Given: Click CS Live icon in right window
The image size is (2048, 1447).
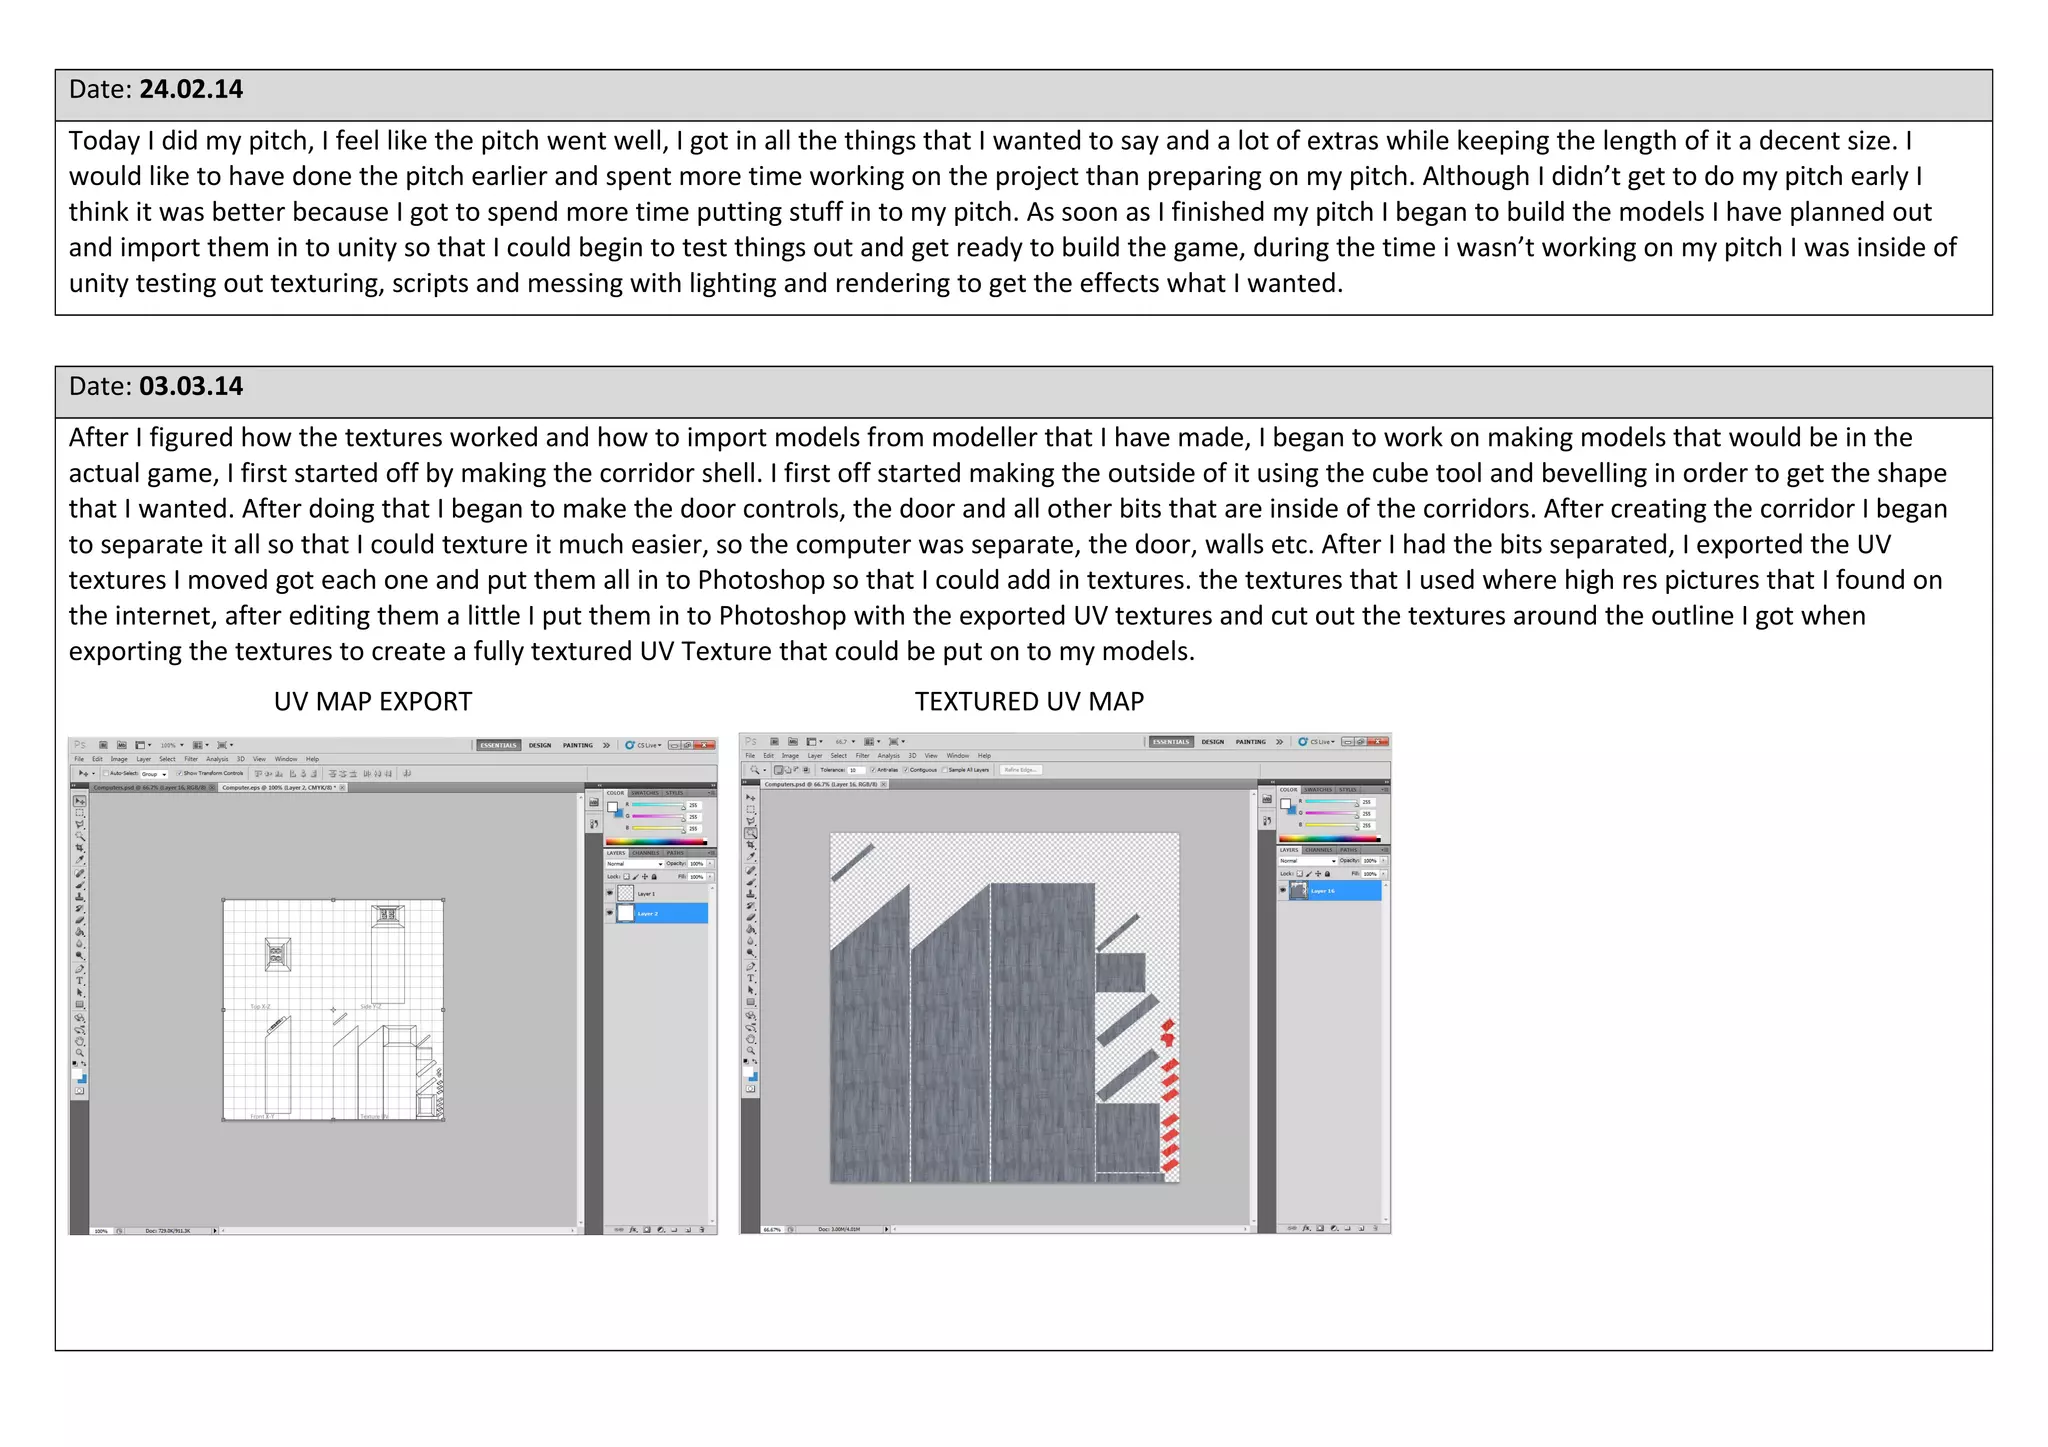Looking at the screenshot, I should pyautogui.click(x=1303, y=742).
